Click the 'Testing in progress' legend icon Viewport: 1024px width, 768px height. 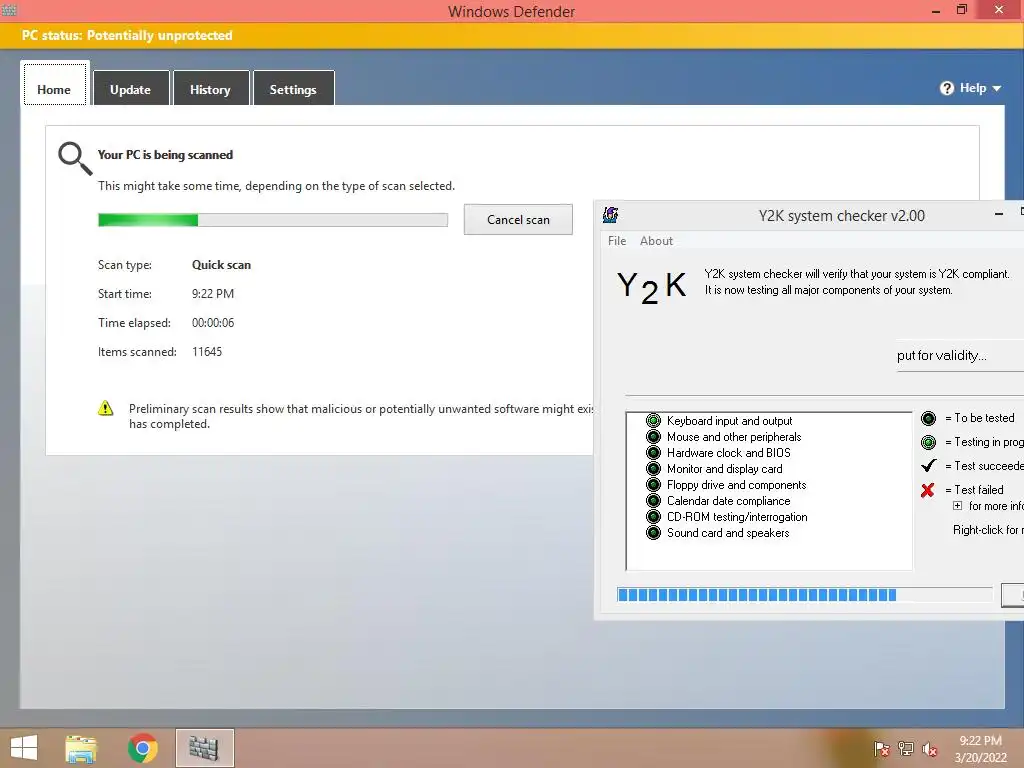click(x=928, y=442)
